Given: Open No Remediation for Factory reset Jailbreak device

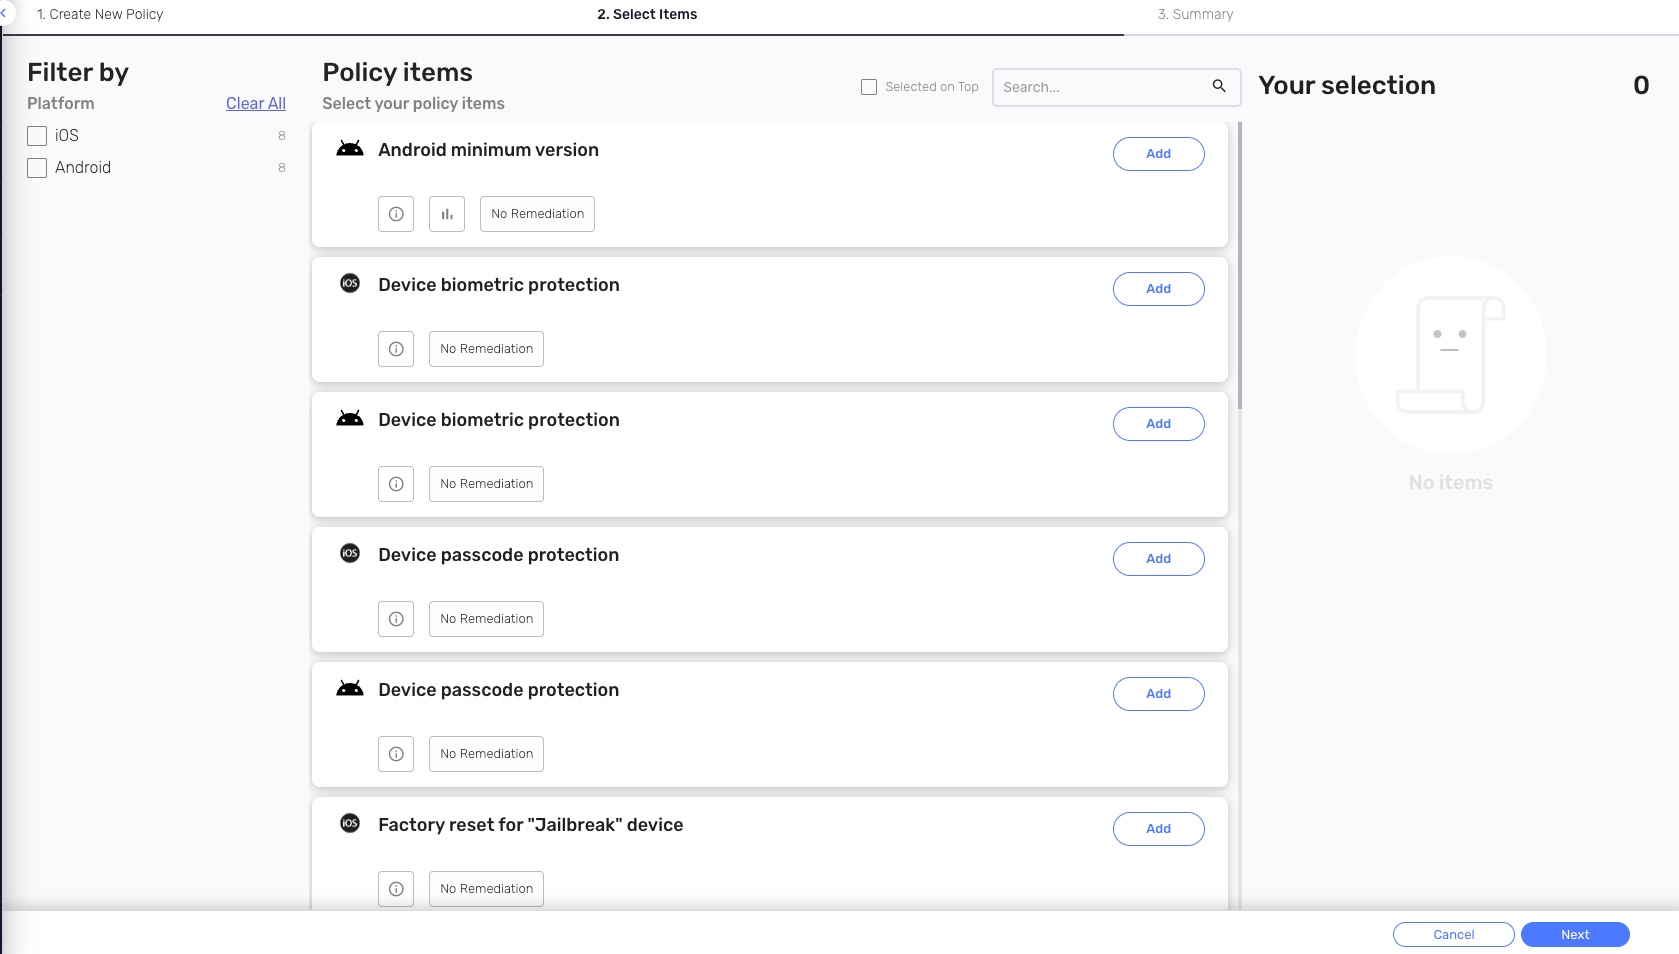Looking at the screenshot, I should click(486, 889).
